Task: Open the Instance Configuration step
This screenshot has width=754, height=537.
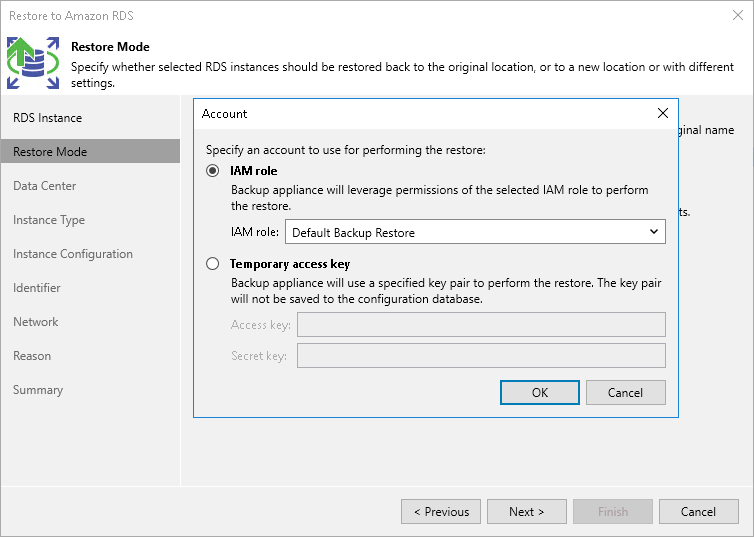Action: [x=73, y=254]
